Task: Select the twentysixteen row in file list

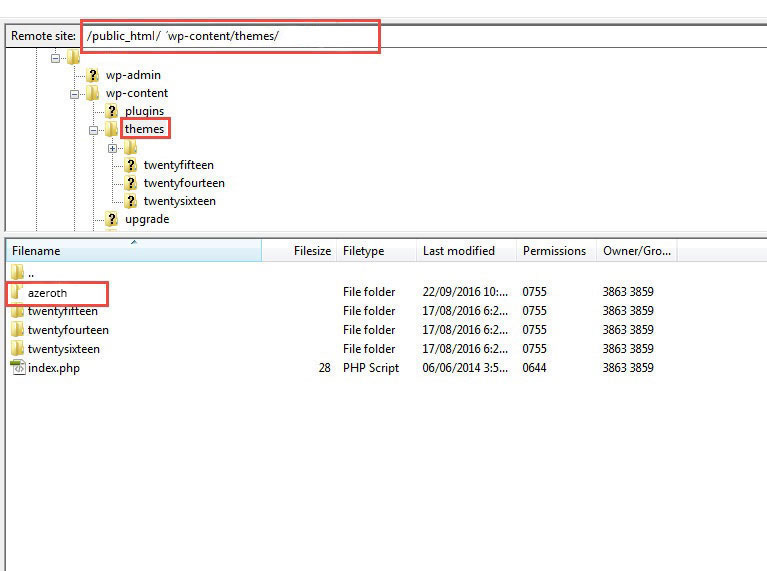Action: click(x=342, y=349)
